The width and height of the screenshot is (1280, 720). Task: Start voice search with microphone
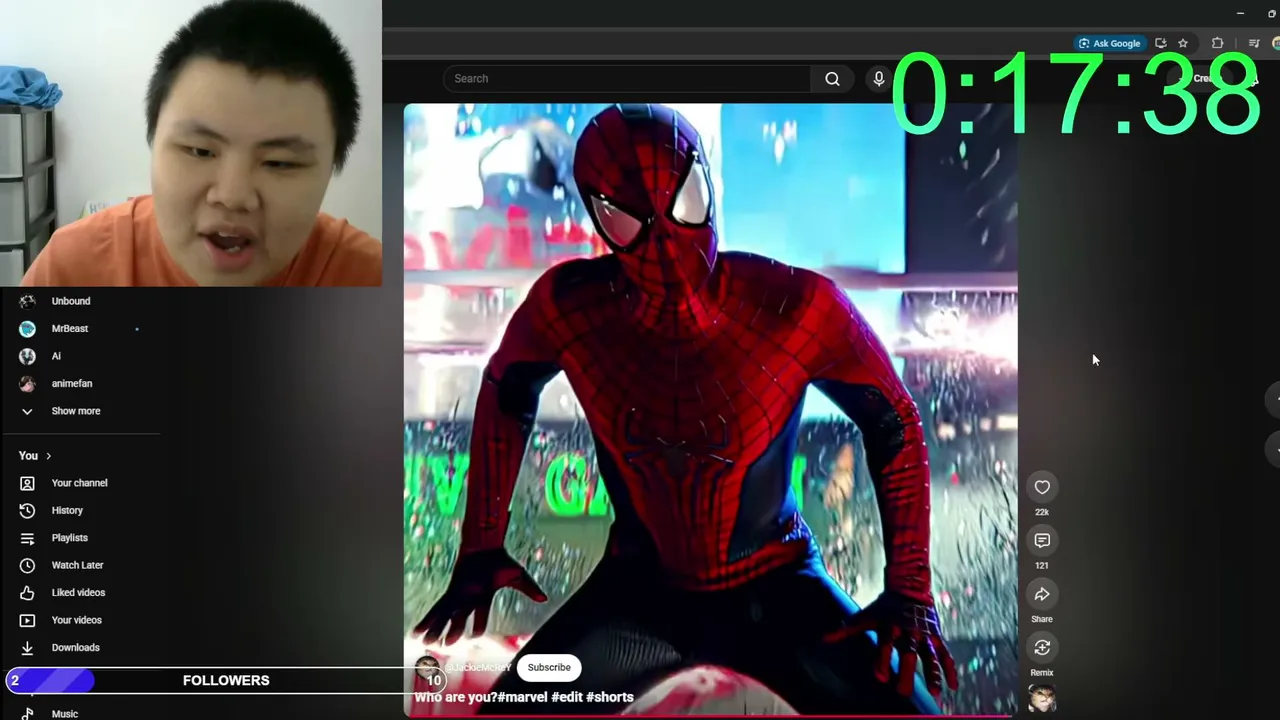[x=878, y=79]
